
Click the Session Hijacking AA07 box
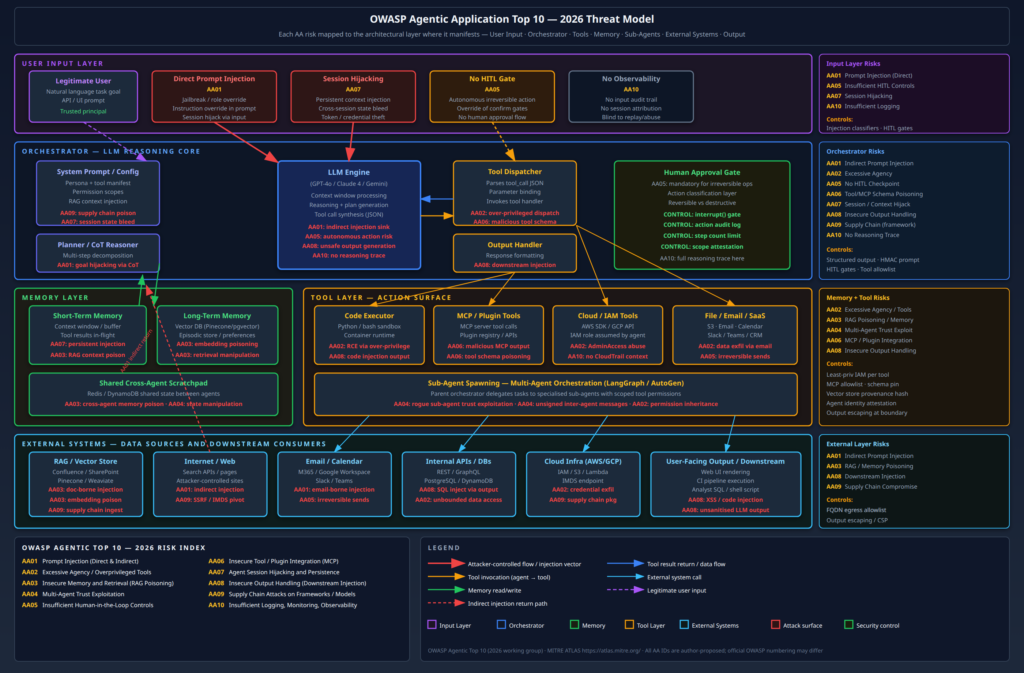click(x=353, y=97)
